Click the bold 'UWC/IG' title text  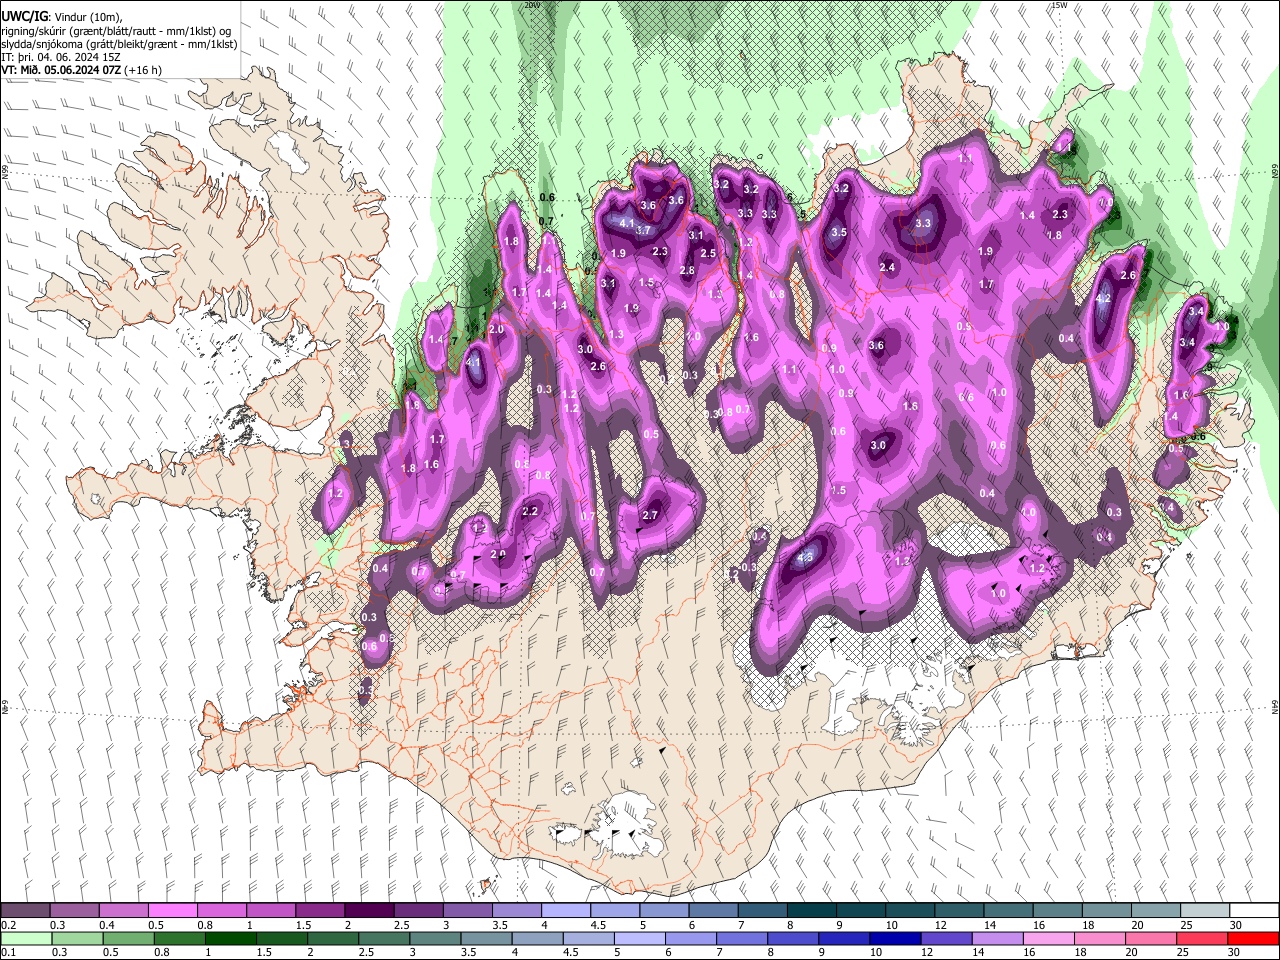(23, 17)
